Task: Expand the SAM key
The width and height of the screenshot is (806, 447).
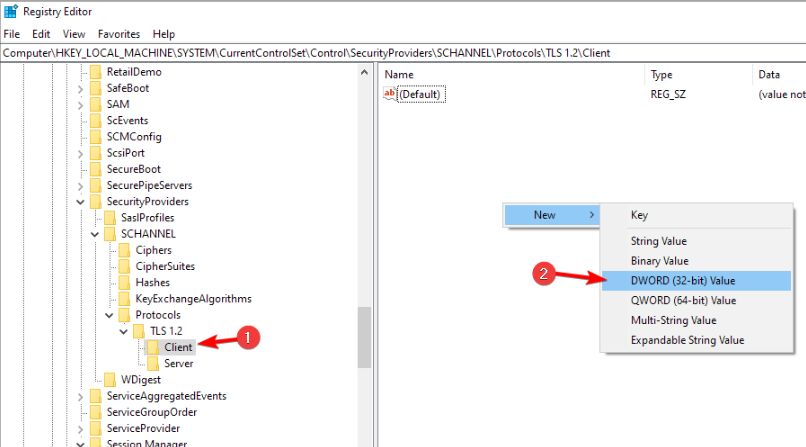Action: tap(80, 105)
